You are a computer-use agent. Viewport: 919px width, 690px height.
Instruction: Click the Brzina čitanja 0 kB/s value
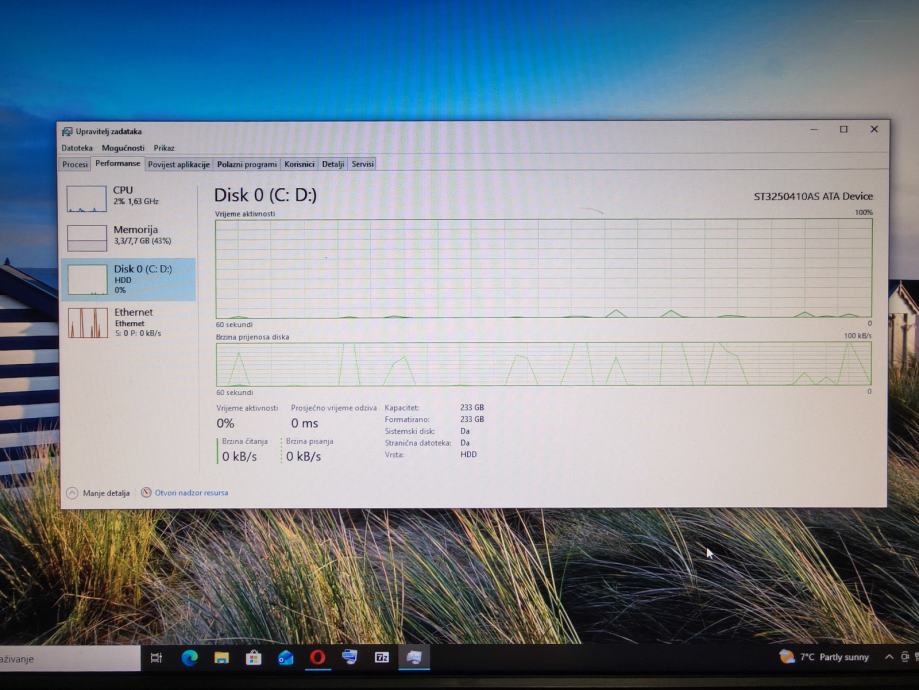[x=239, y=456]
